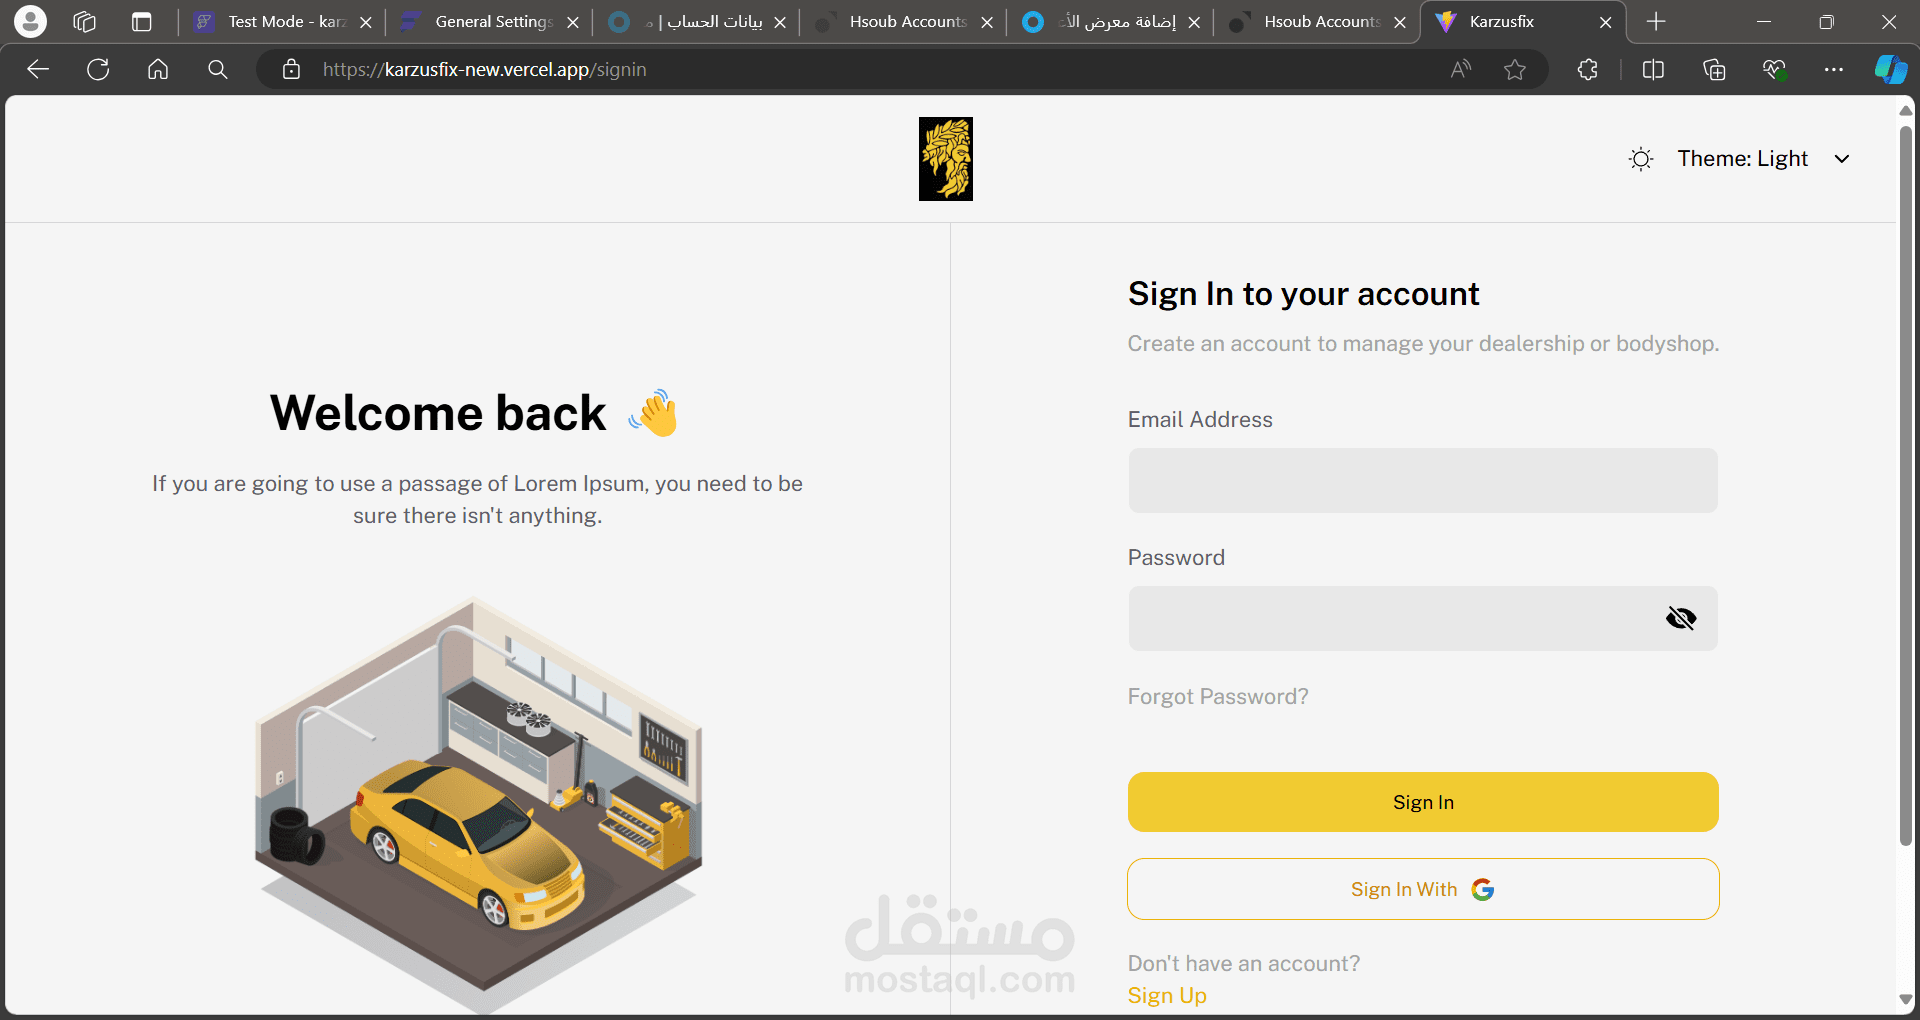Focus the Email Address field

pos(1423,481)
